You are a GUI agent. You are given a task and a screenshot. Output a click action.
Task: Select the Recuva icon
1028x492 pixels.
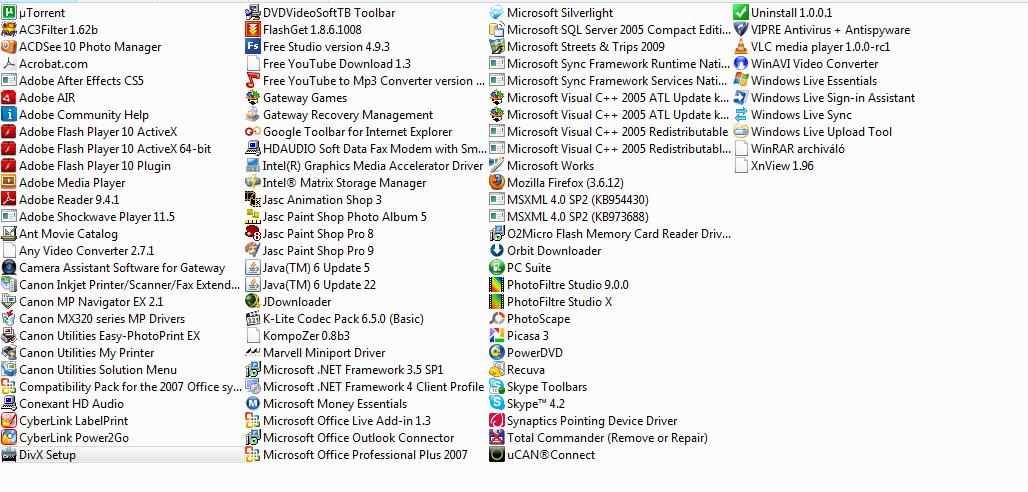tap(496, 370)
